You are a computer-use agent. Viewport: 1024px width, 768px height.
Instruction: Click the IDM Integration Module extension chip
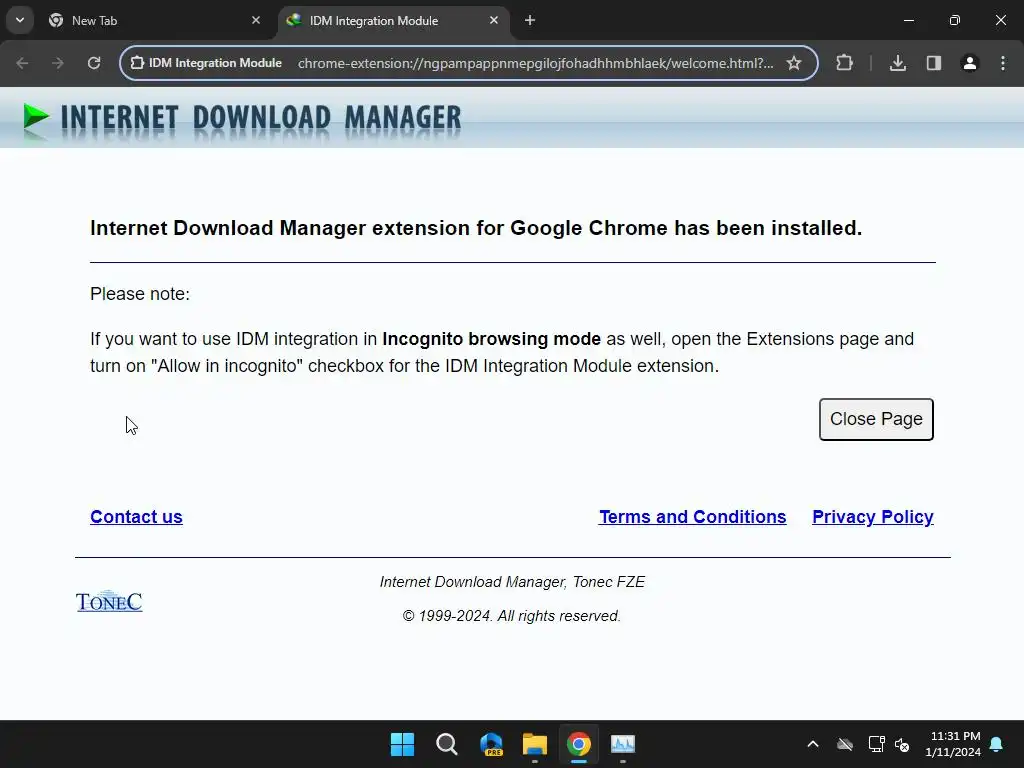(206, 63)
